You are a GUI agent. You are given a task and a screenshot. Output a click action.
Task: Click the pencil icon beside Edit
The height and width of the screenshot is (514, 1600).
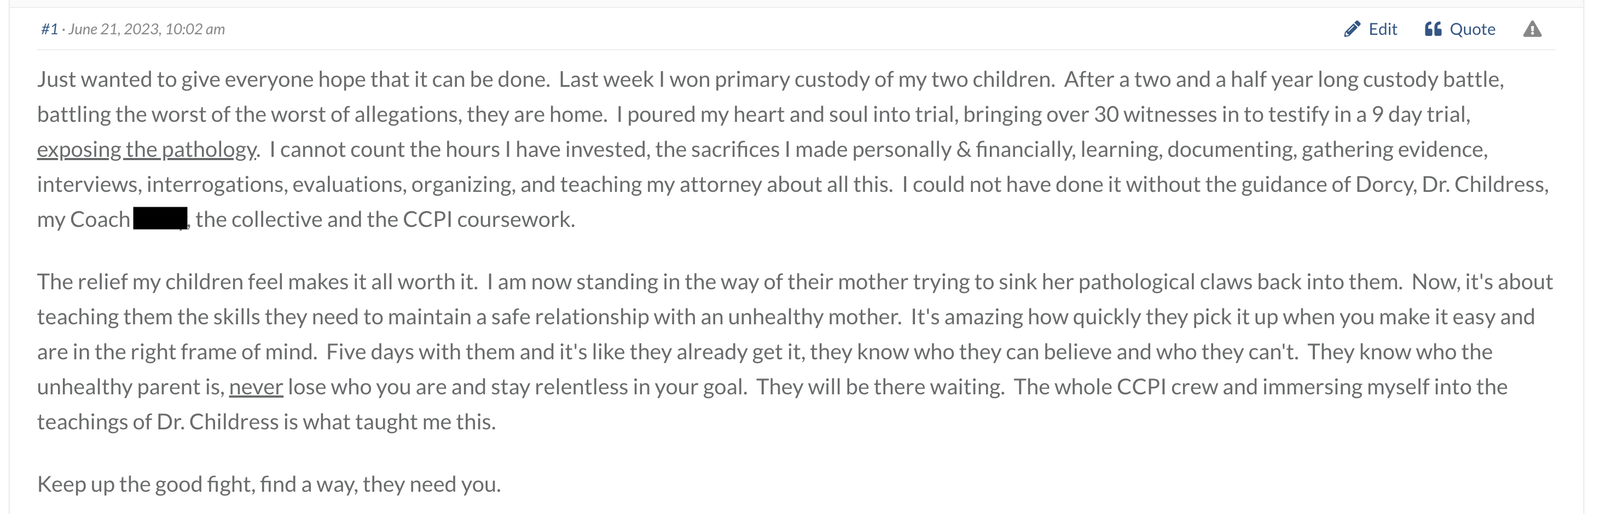coord(1352,29)
